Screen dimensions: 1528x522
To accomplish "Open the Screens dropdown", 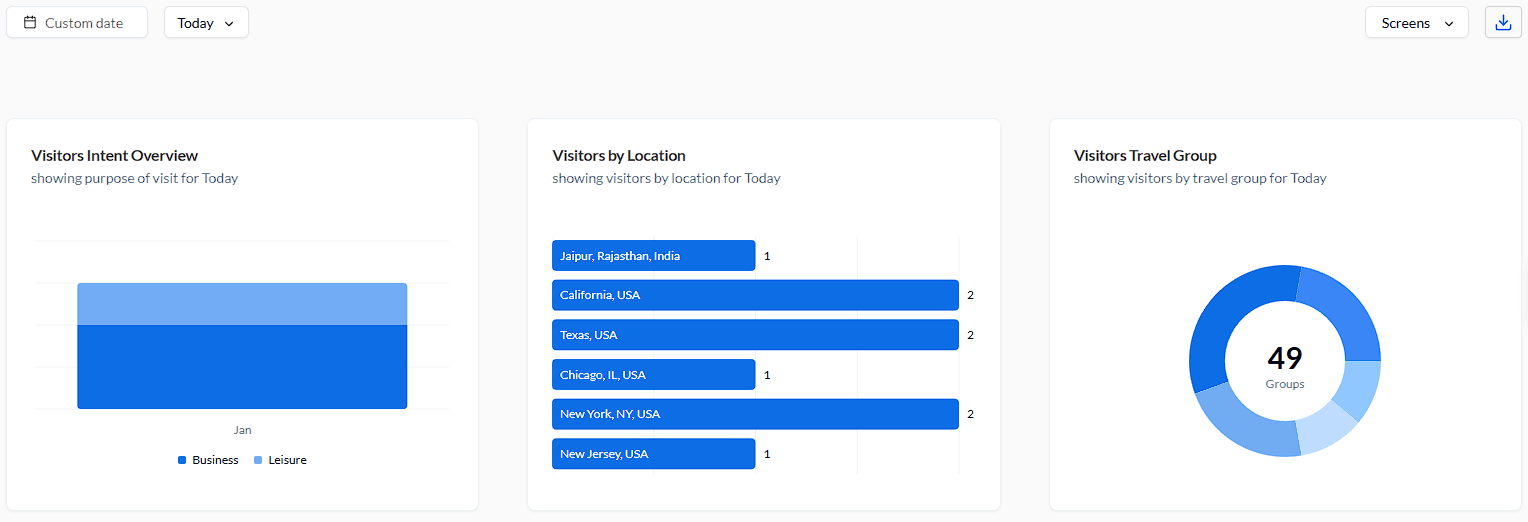I will [1416, 22].
